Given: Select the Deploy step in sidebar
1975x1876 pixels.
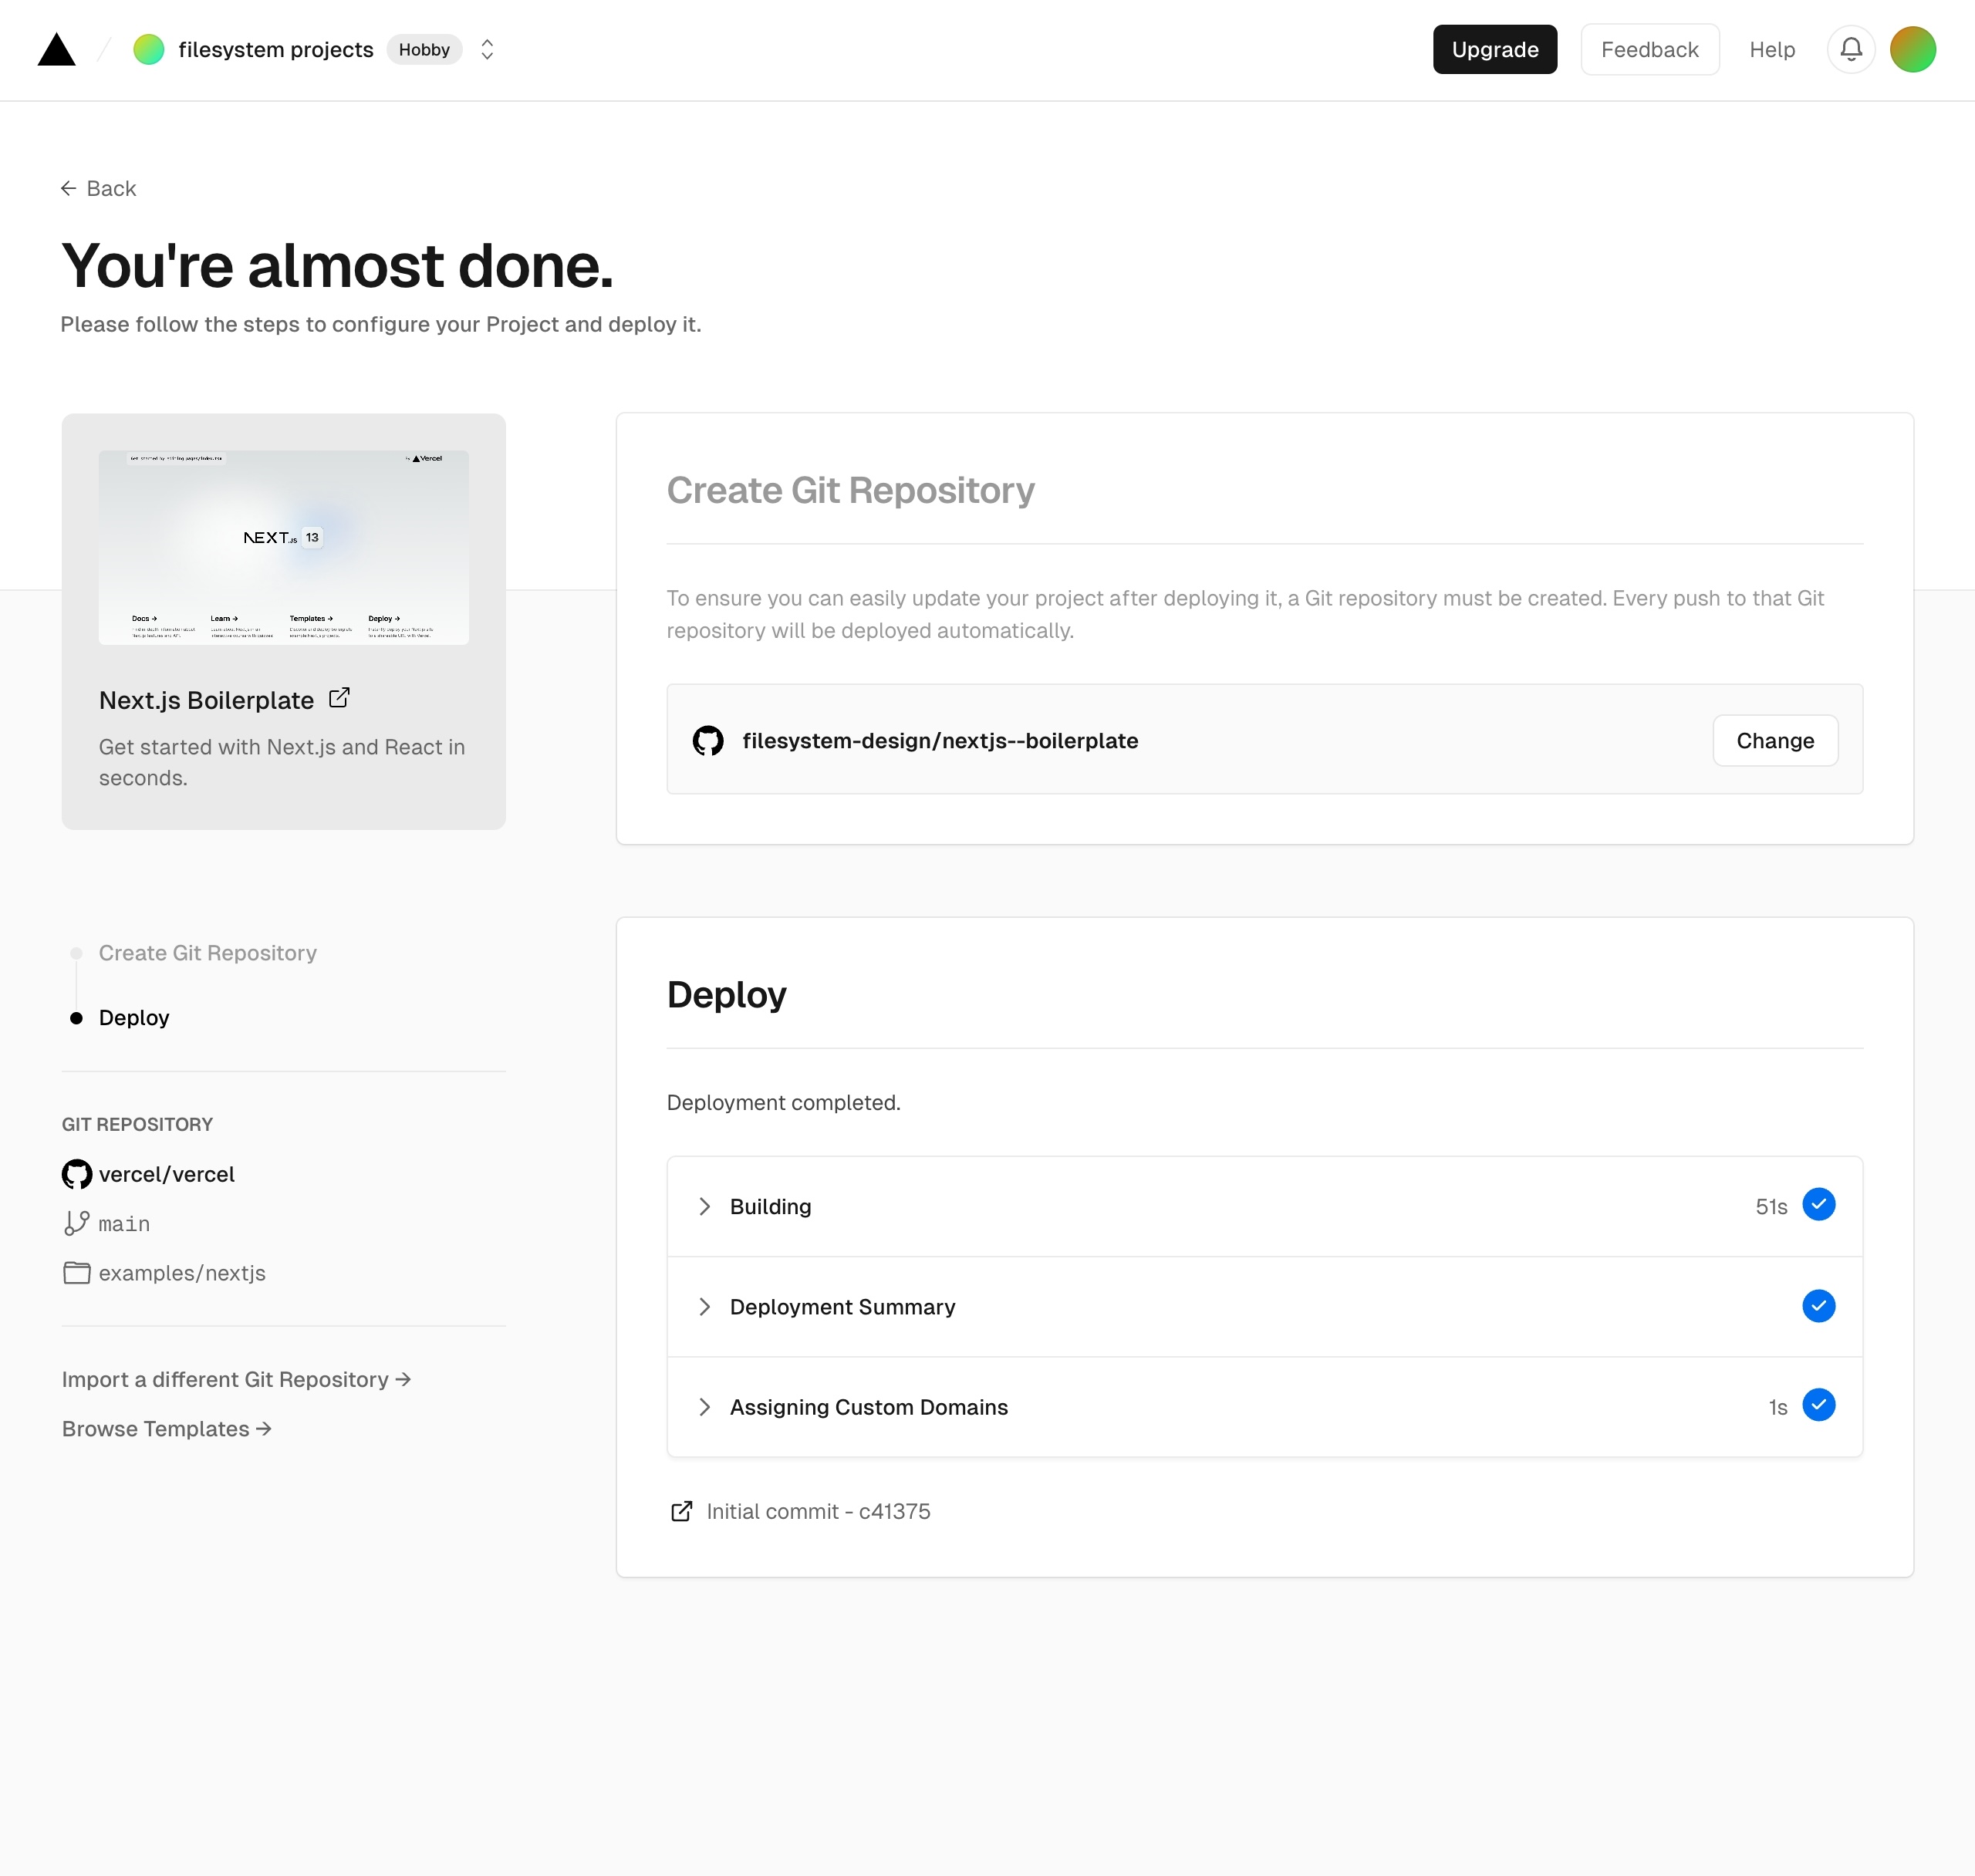Looking at the screenshot, I should [x=134, y=1017].
